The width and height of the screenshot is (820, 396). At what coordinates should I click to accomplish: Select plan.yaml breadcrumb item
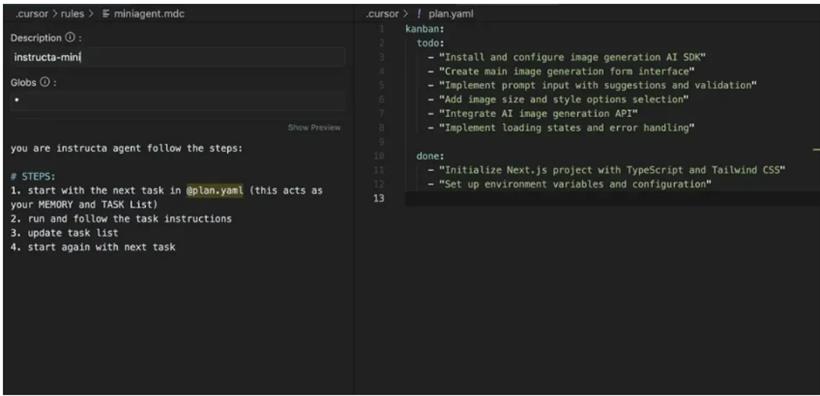[x=451, y=14]
